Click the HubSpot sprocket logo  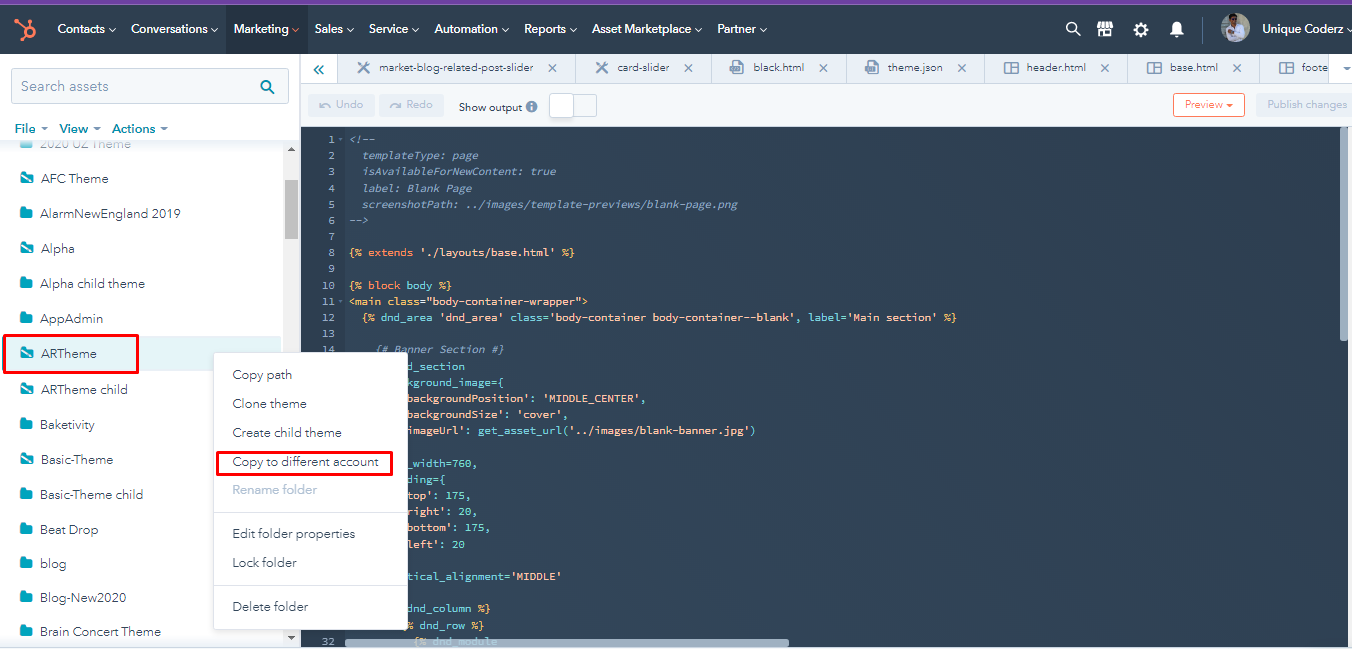point(26,30)
